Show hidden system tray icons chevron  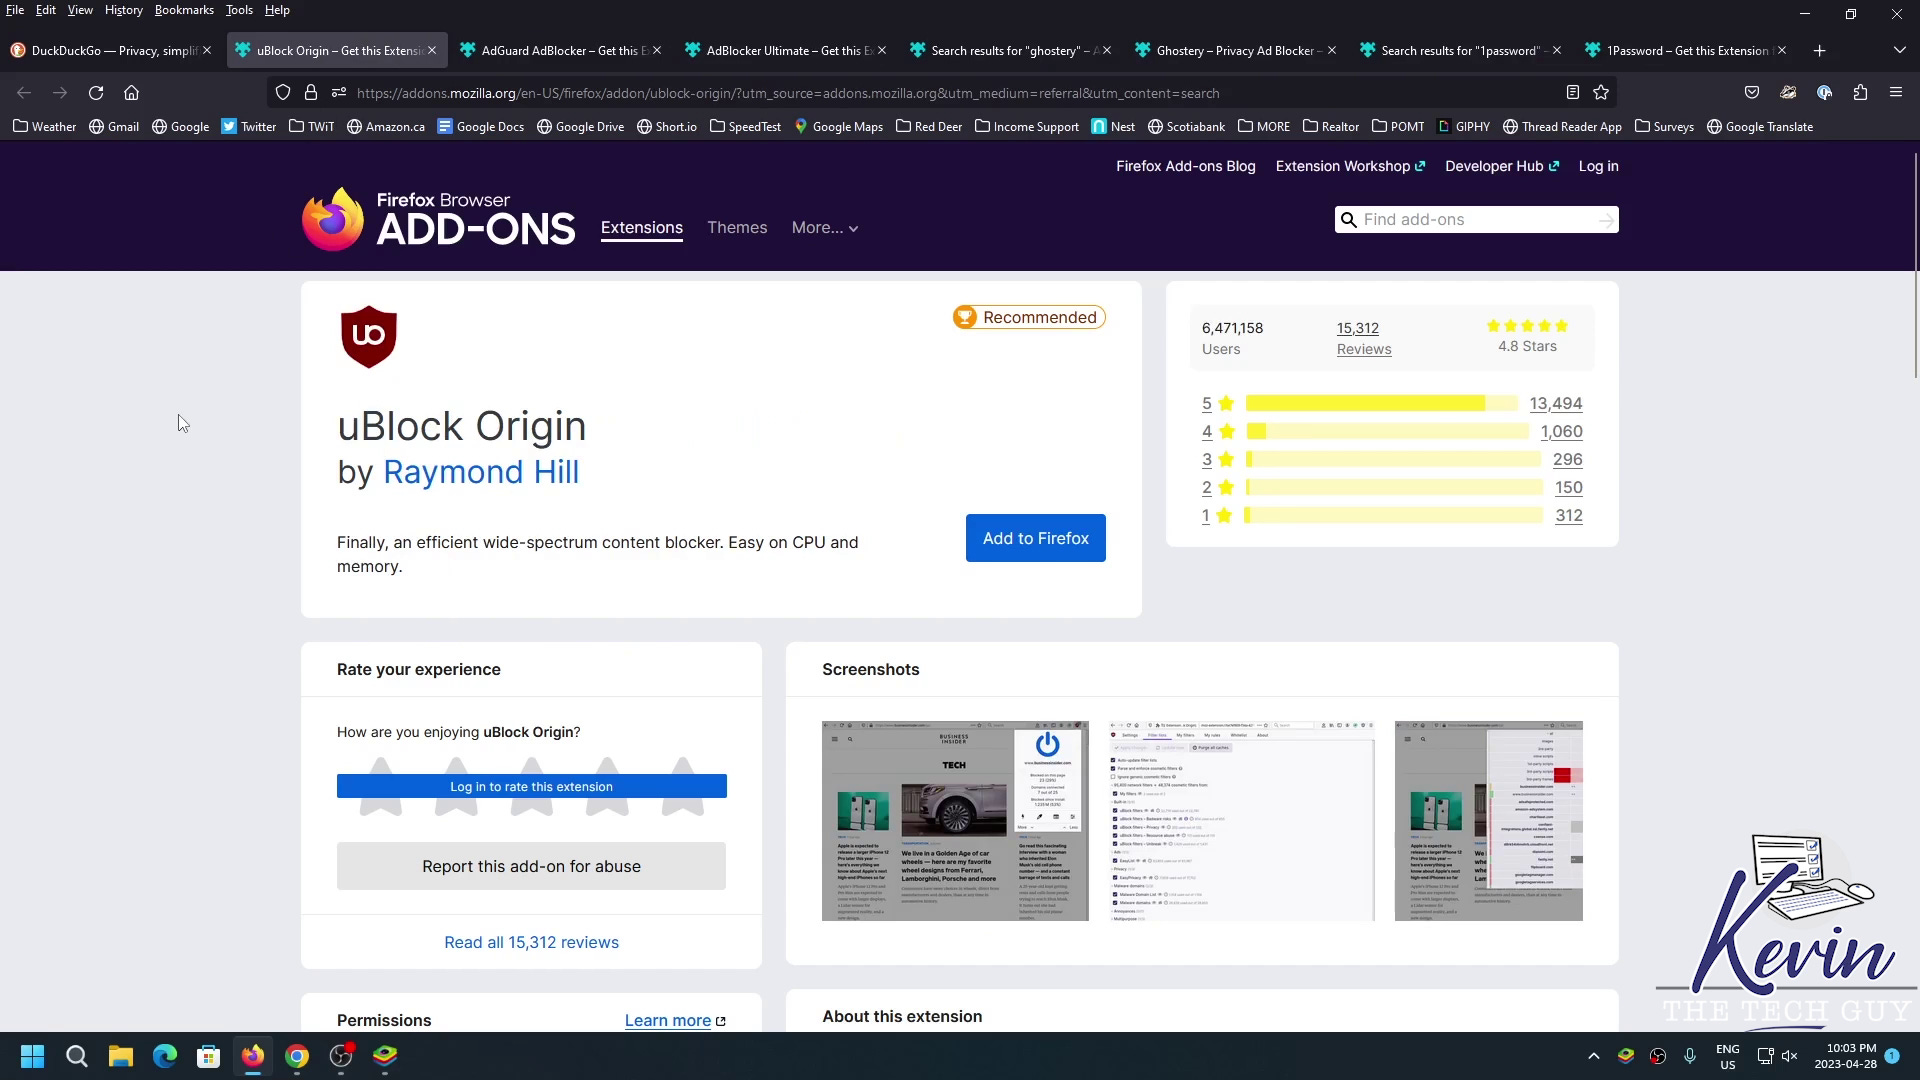(1594, 1056)
